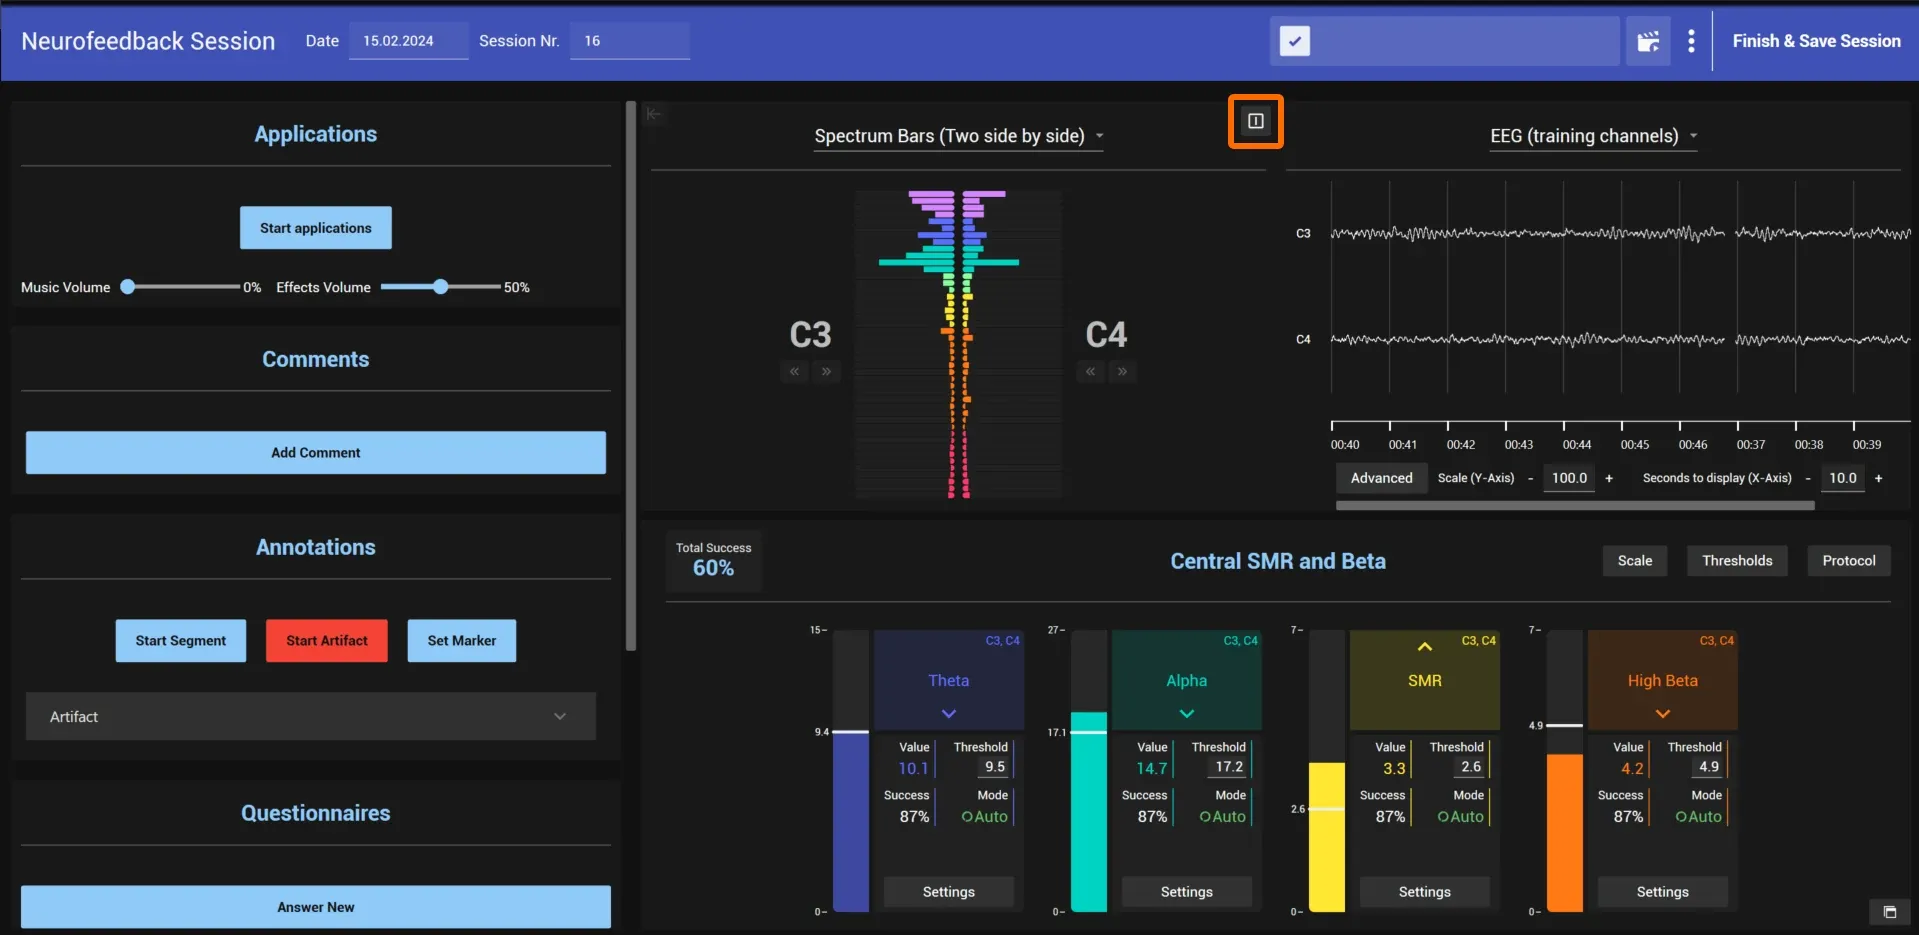Click the C3 previous channel double-arrow
Screen dimensions: 1919x935
[x=794, y=371]
